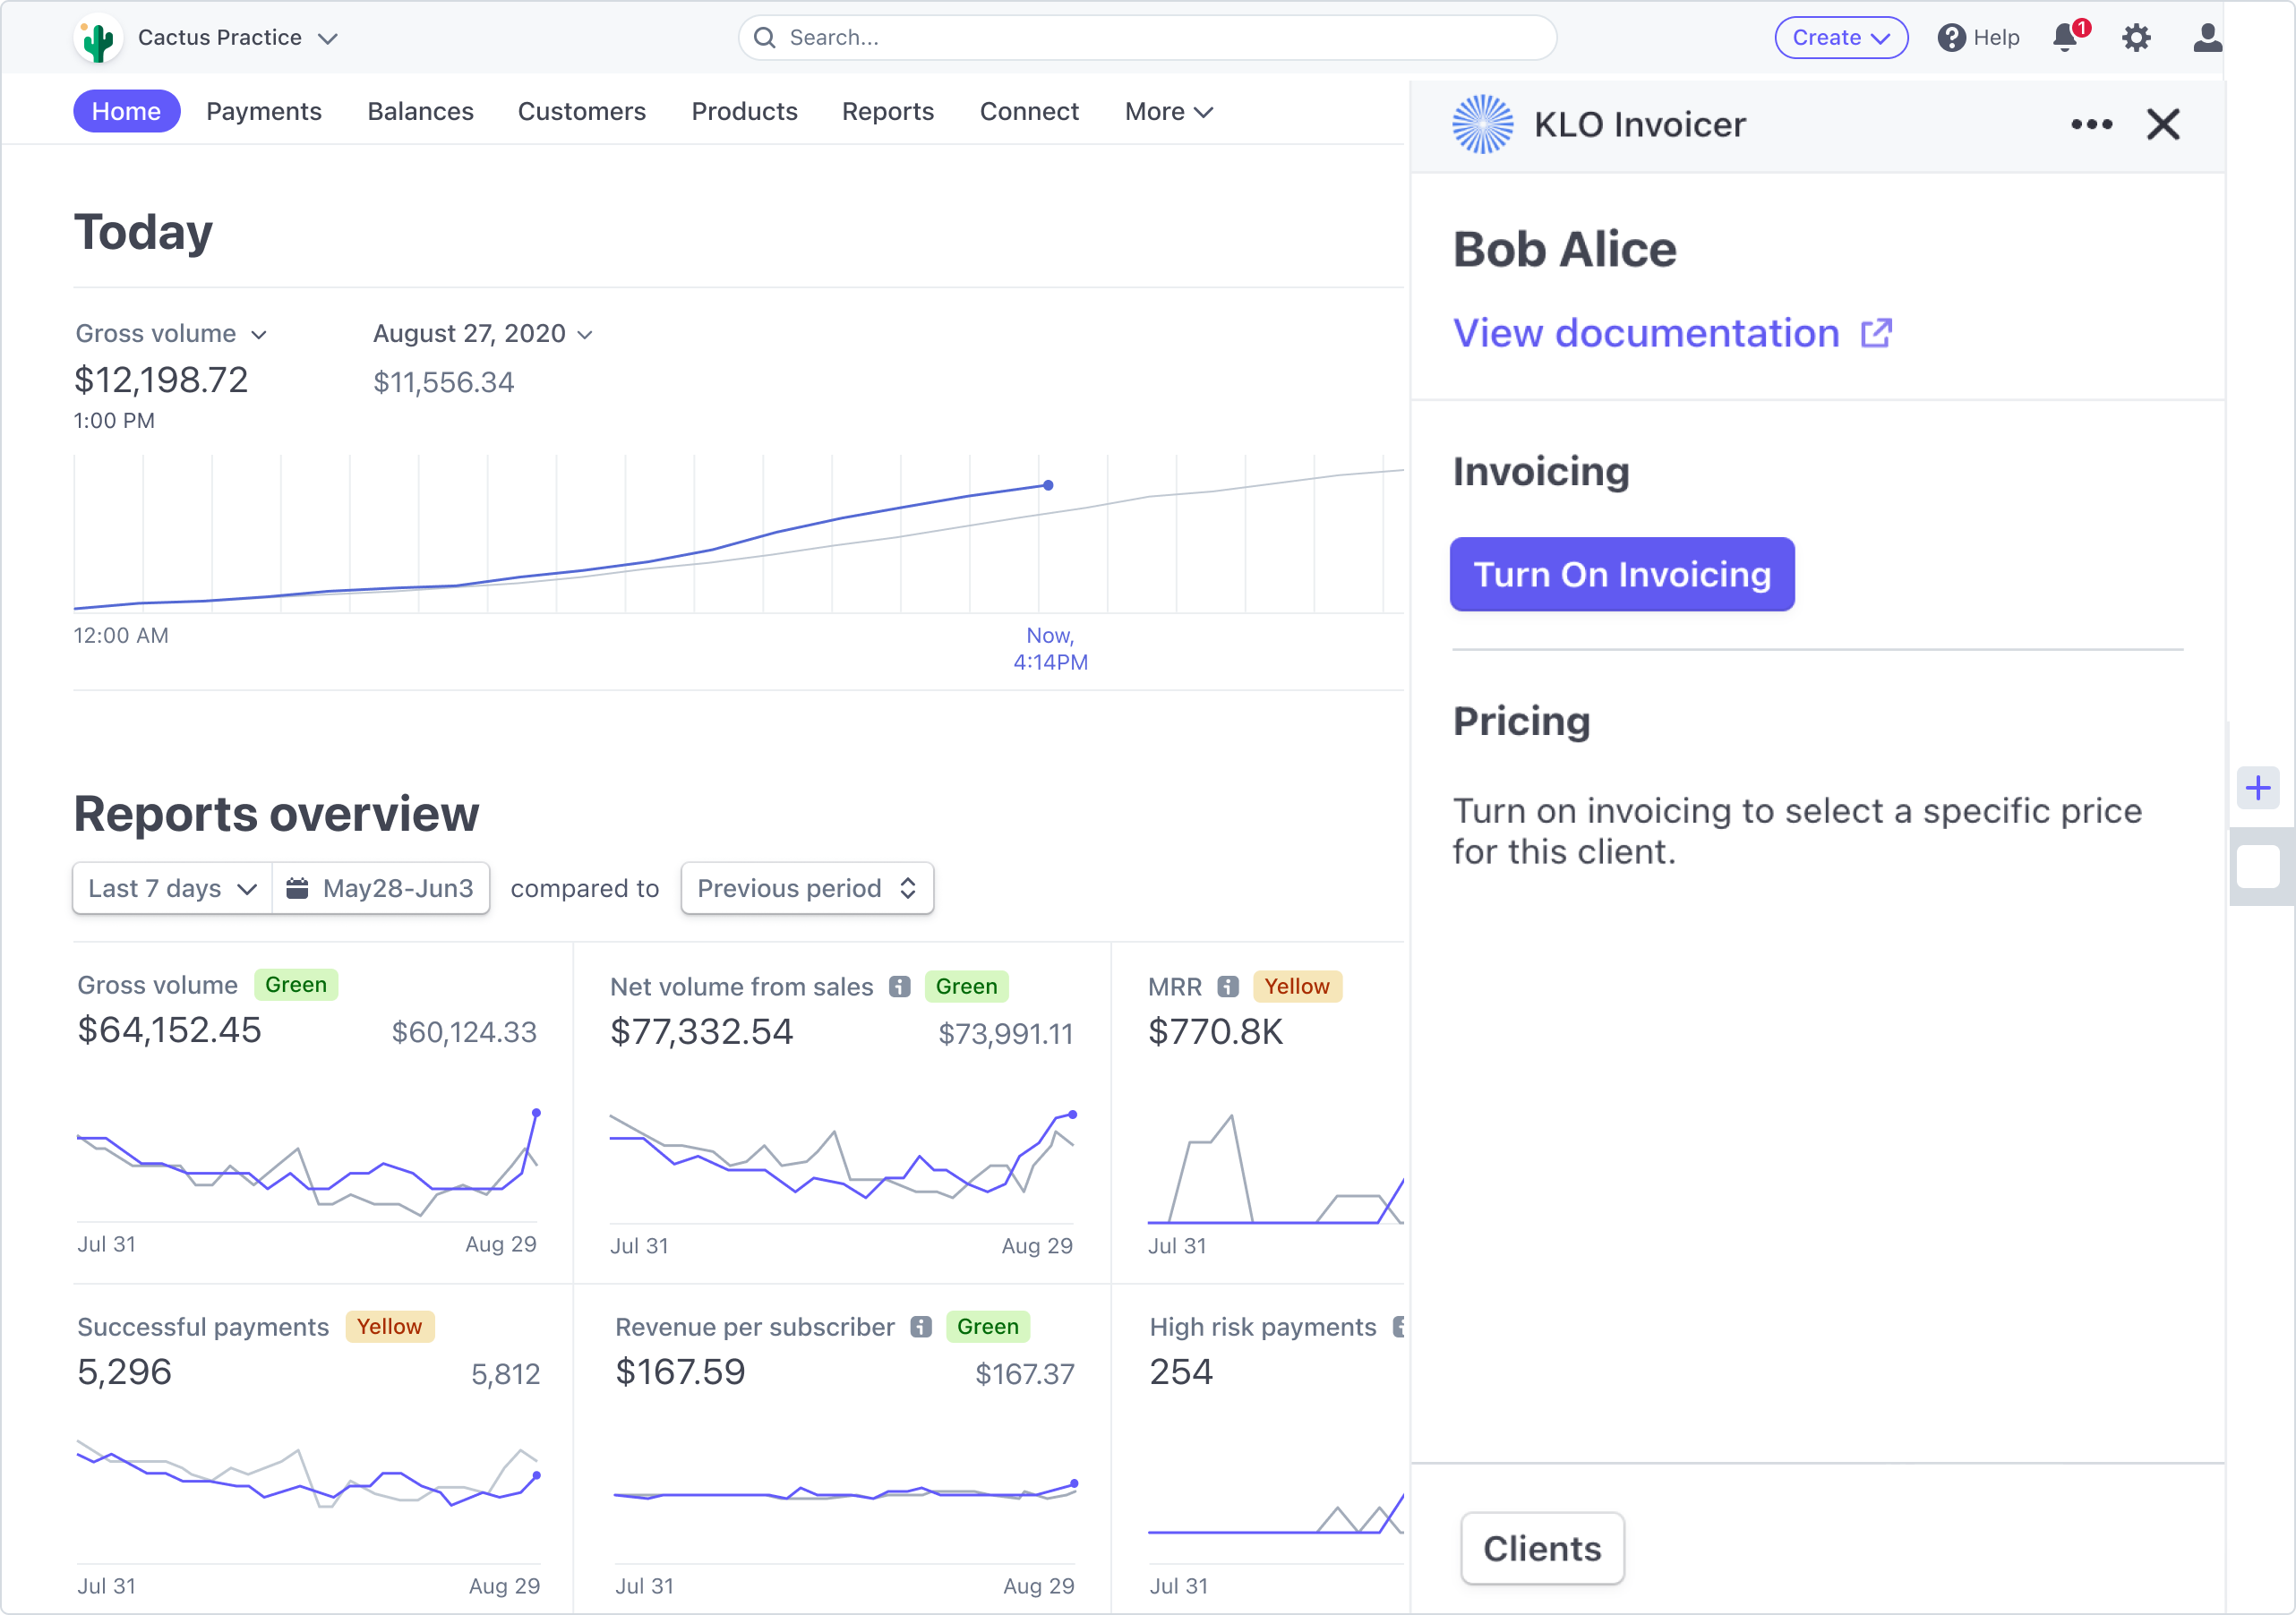Click into the Search field
The height and width of the screenshot is (1615, 2296).
click(1146, 38)
